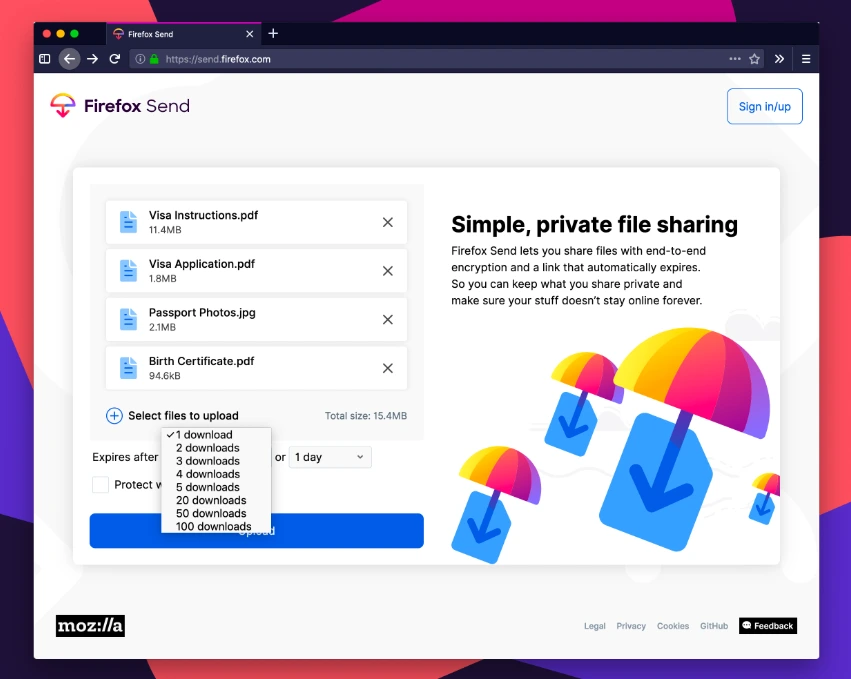Screen dimensions: 851x679
Task: Pick 4 downloads in the dropdown
Action: (216, 474)
